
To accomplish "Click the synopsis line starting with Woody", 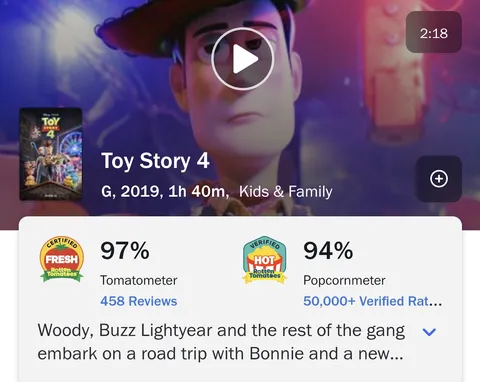I will coord(221,331).
